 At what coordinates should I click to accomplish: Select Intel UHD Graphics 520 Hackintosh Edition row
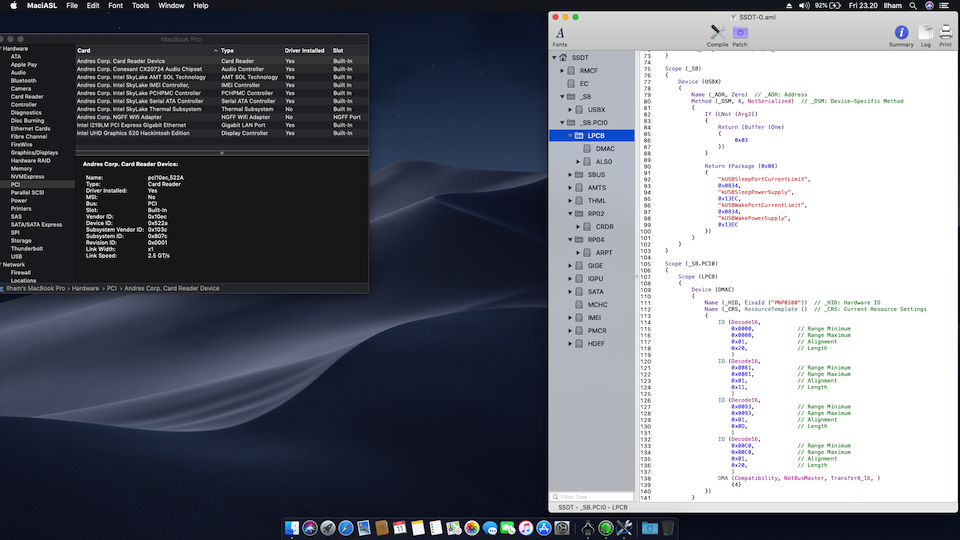[x=222, y=133]
